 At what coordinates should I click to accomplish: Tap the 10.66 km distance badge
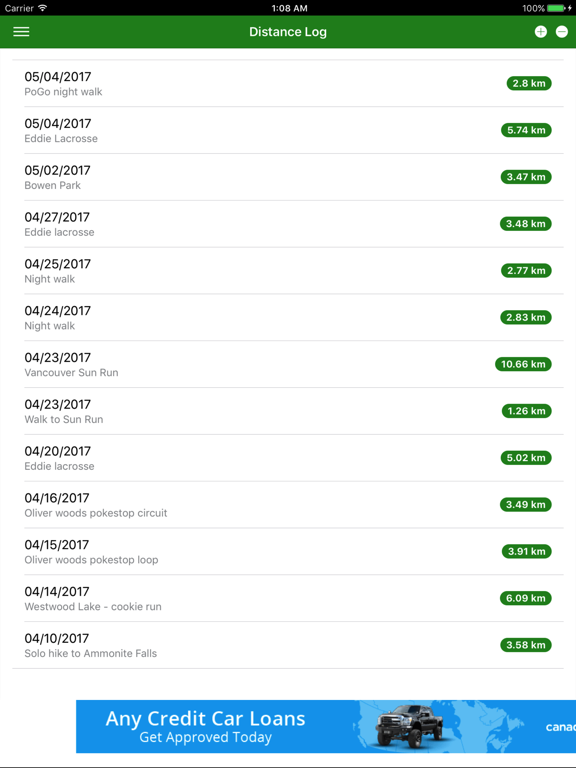523,364
